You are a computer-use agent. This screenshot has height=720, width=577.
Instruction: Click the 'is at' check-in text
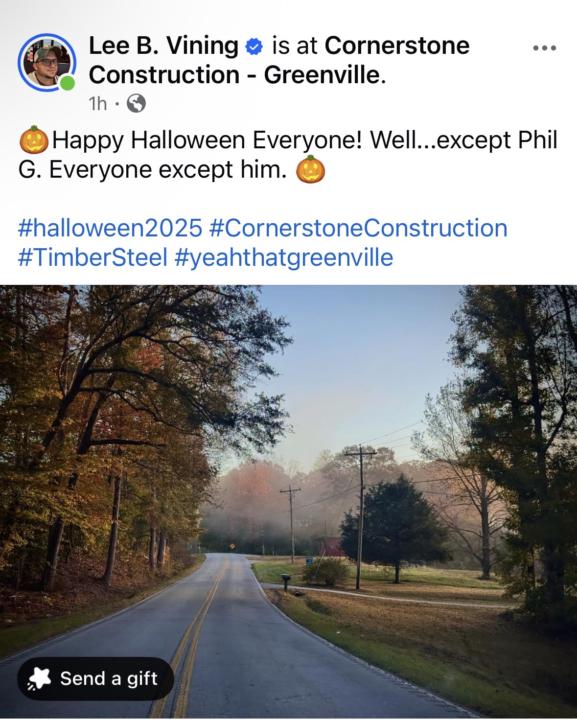point(294,46)
